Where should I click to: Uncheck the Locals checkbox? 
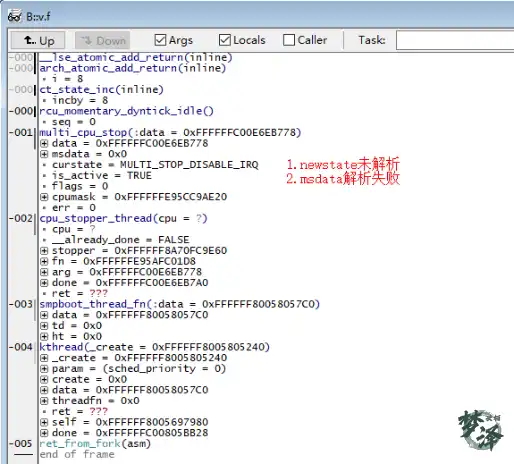pos(225,40)
